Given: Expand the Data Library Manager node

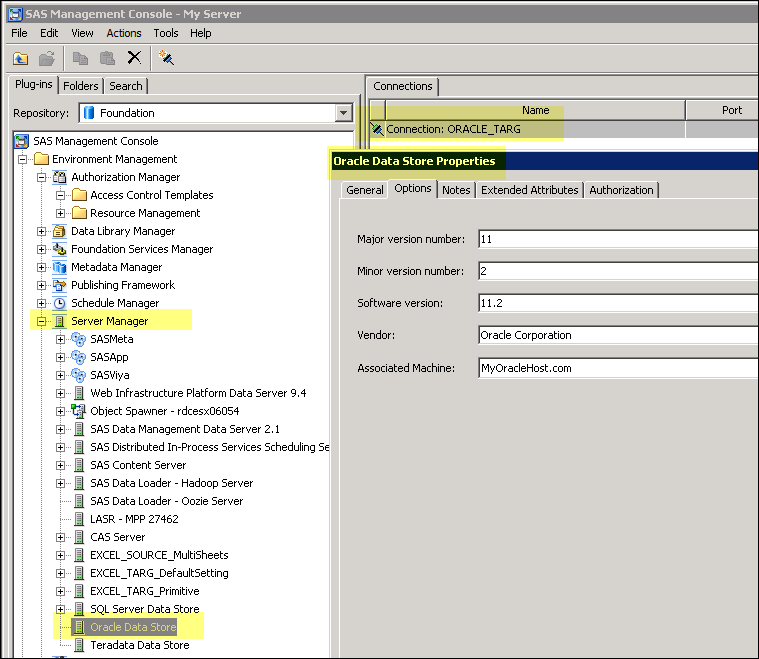Looking at the screenshot, I should (42, 231).
